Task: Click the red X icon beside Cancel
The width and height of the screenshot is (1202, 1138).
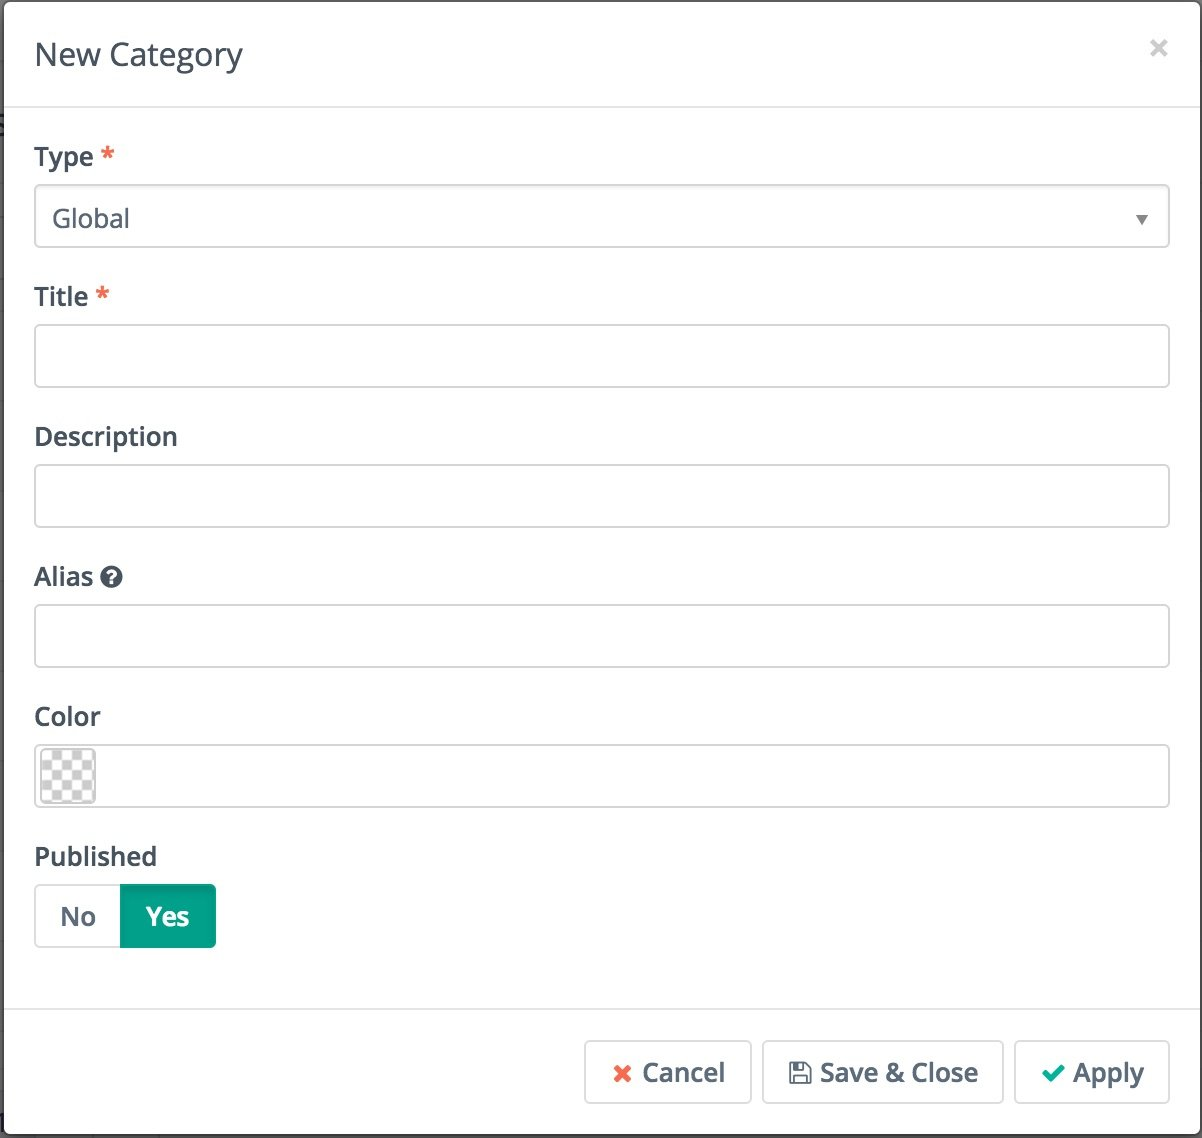Action: click(622, 1073)
